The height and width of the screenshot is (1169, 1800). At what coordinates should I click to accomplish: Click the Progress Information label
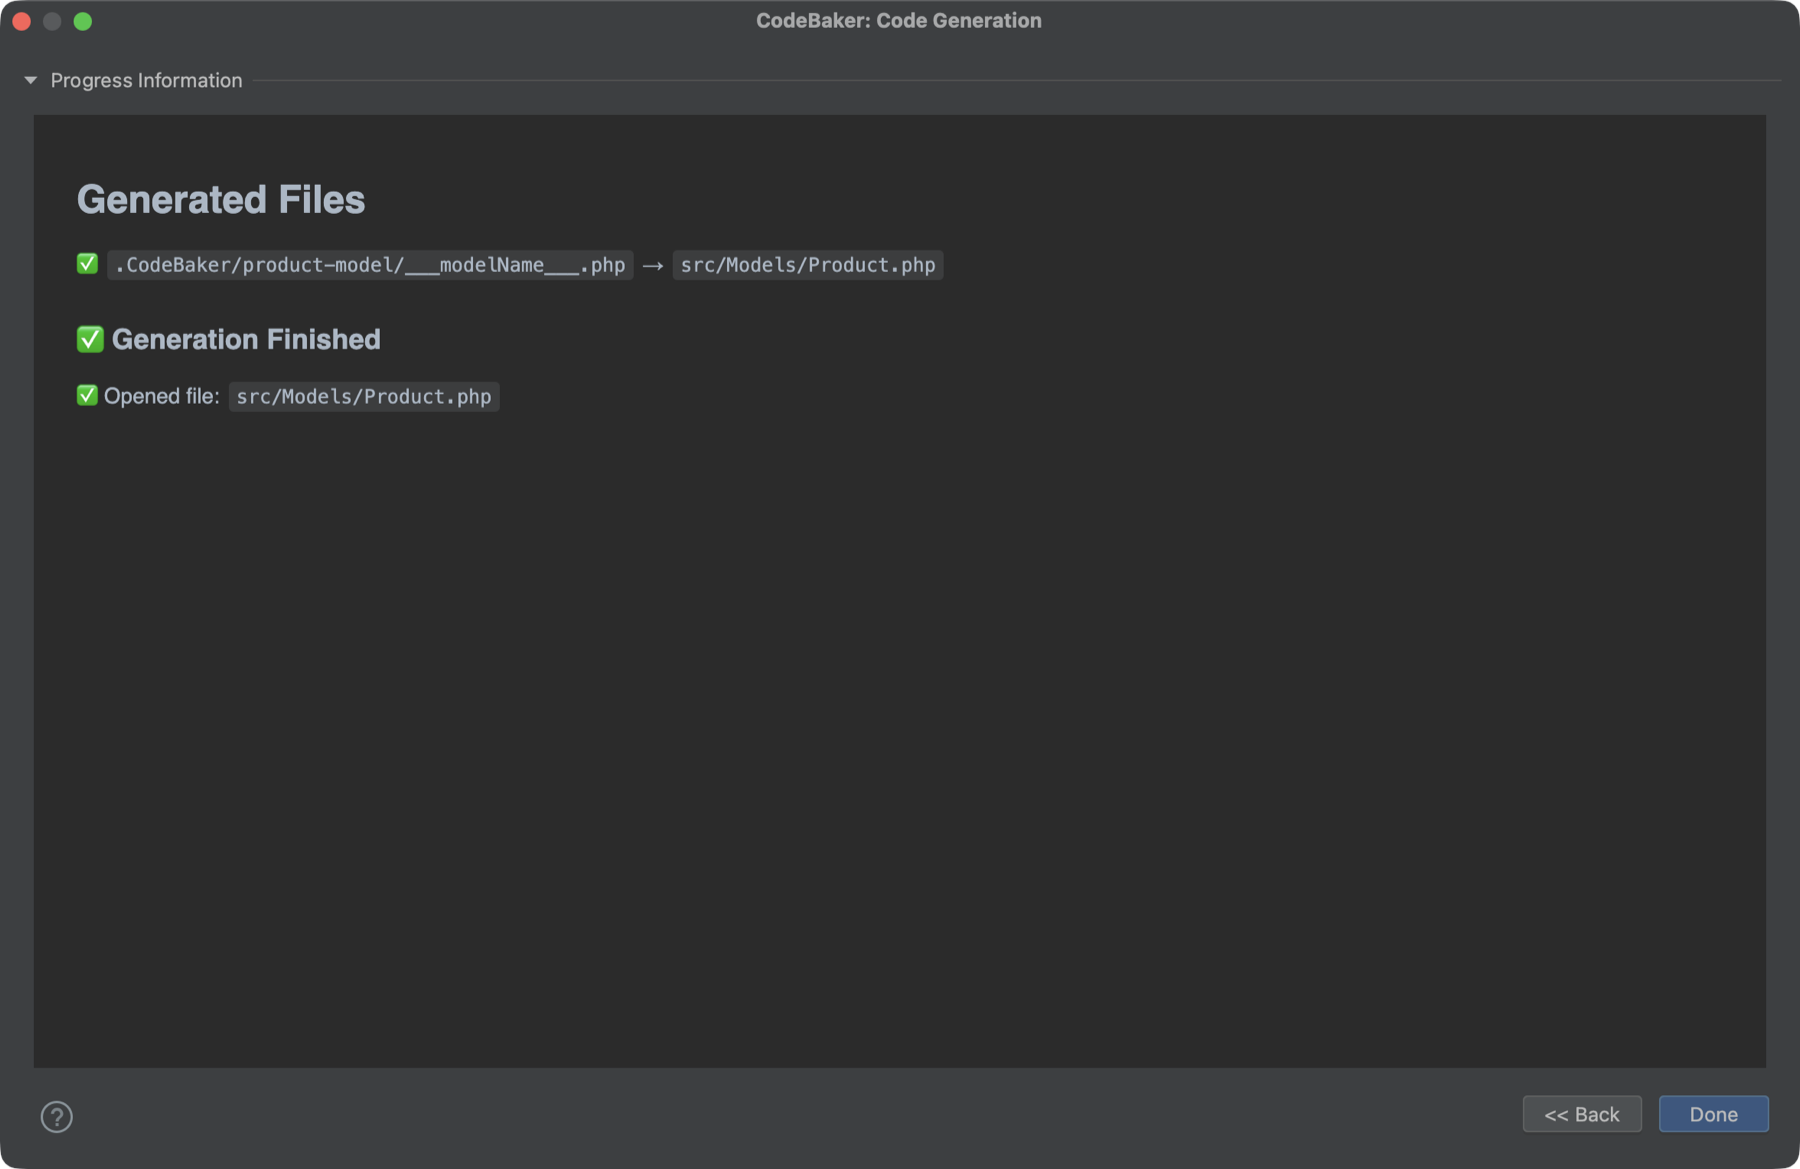click(x=146, y=80)
